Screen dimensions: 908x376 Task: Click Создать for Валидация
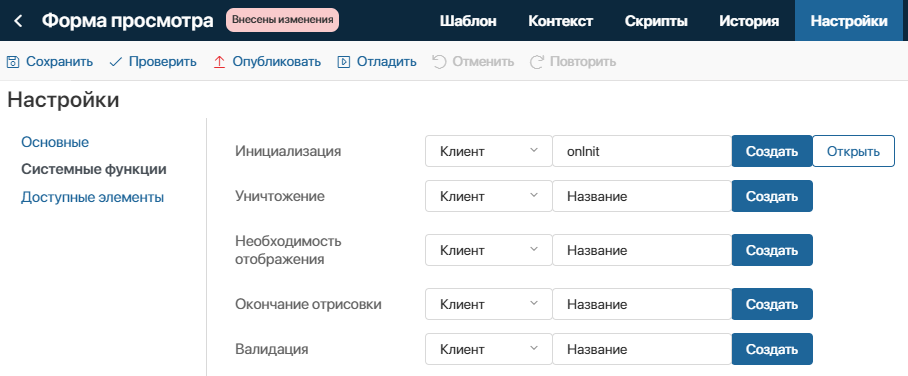pos(772,349)
